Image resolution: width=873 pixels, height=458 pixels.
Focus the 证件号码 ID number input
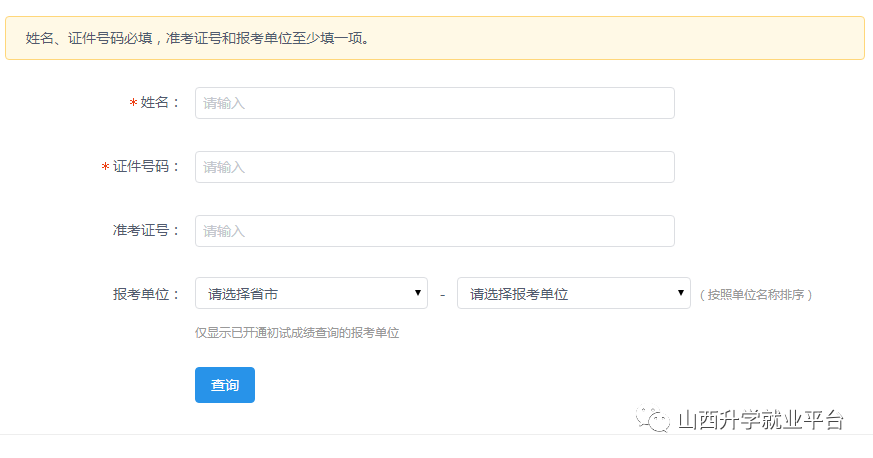434,167
